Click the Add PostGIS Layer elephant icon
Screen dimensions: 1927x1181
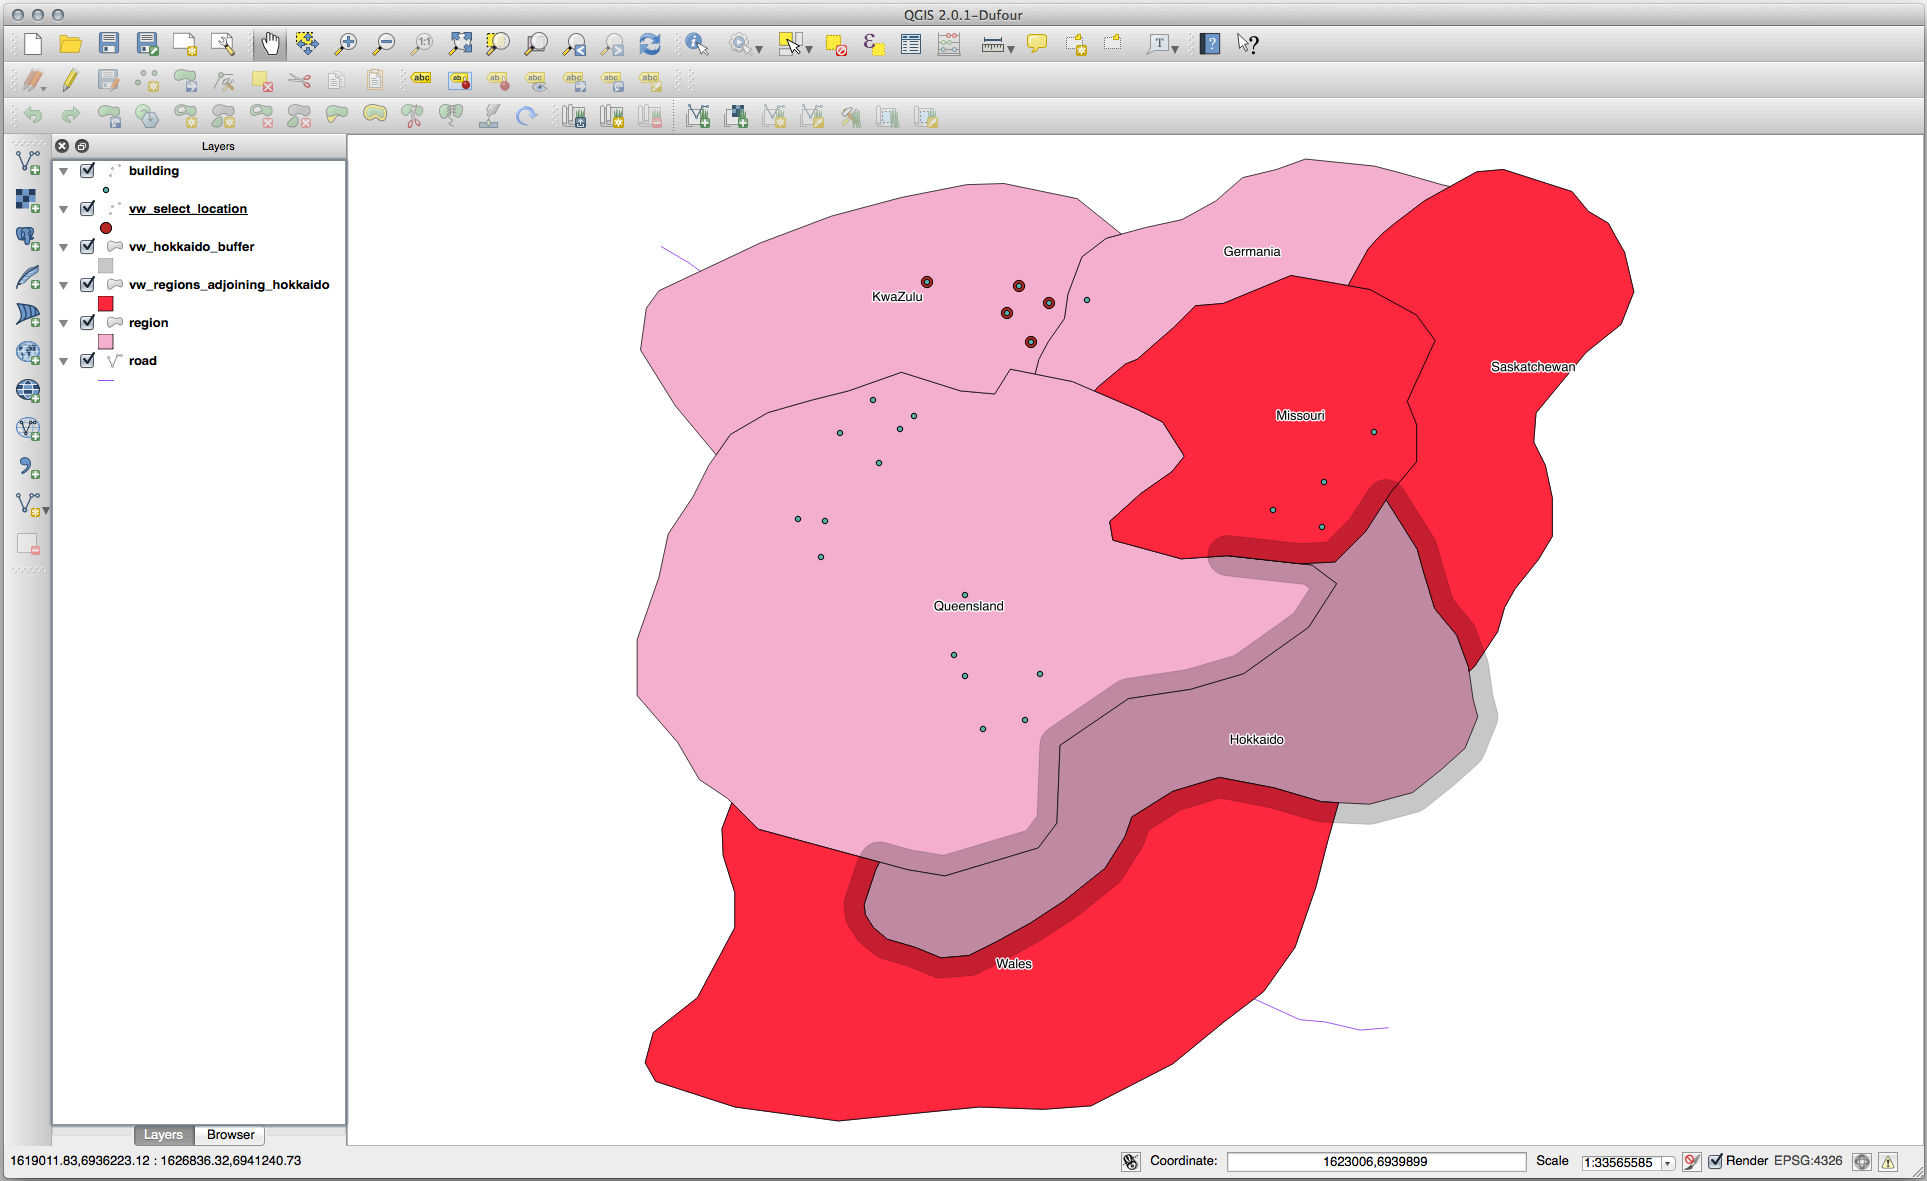tap(28, 238)
